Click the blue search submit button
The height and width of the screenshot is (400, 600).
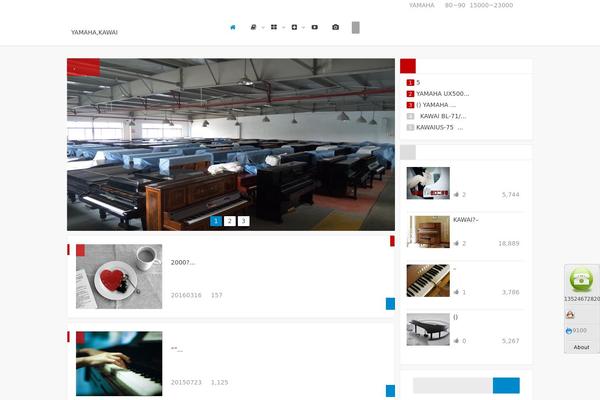click(x=506, y=385)
